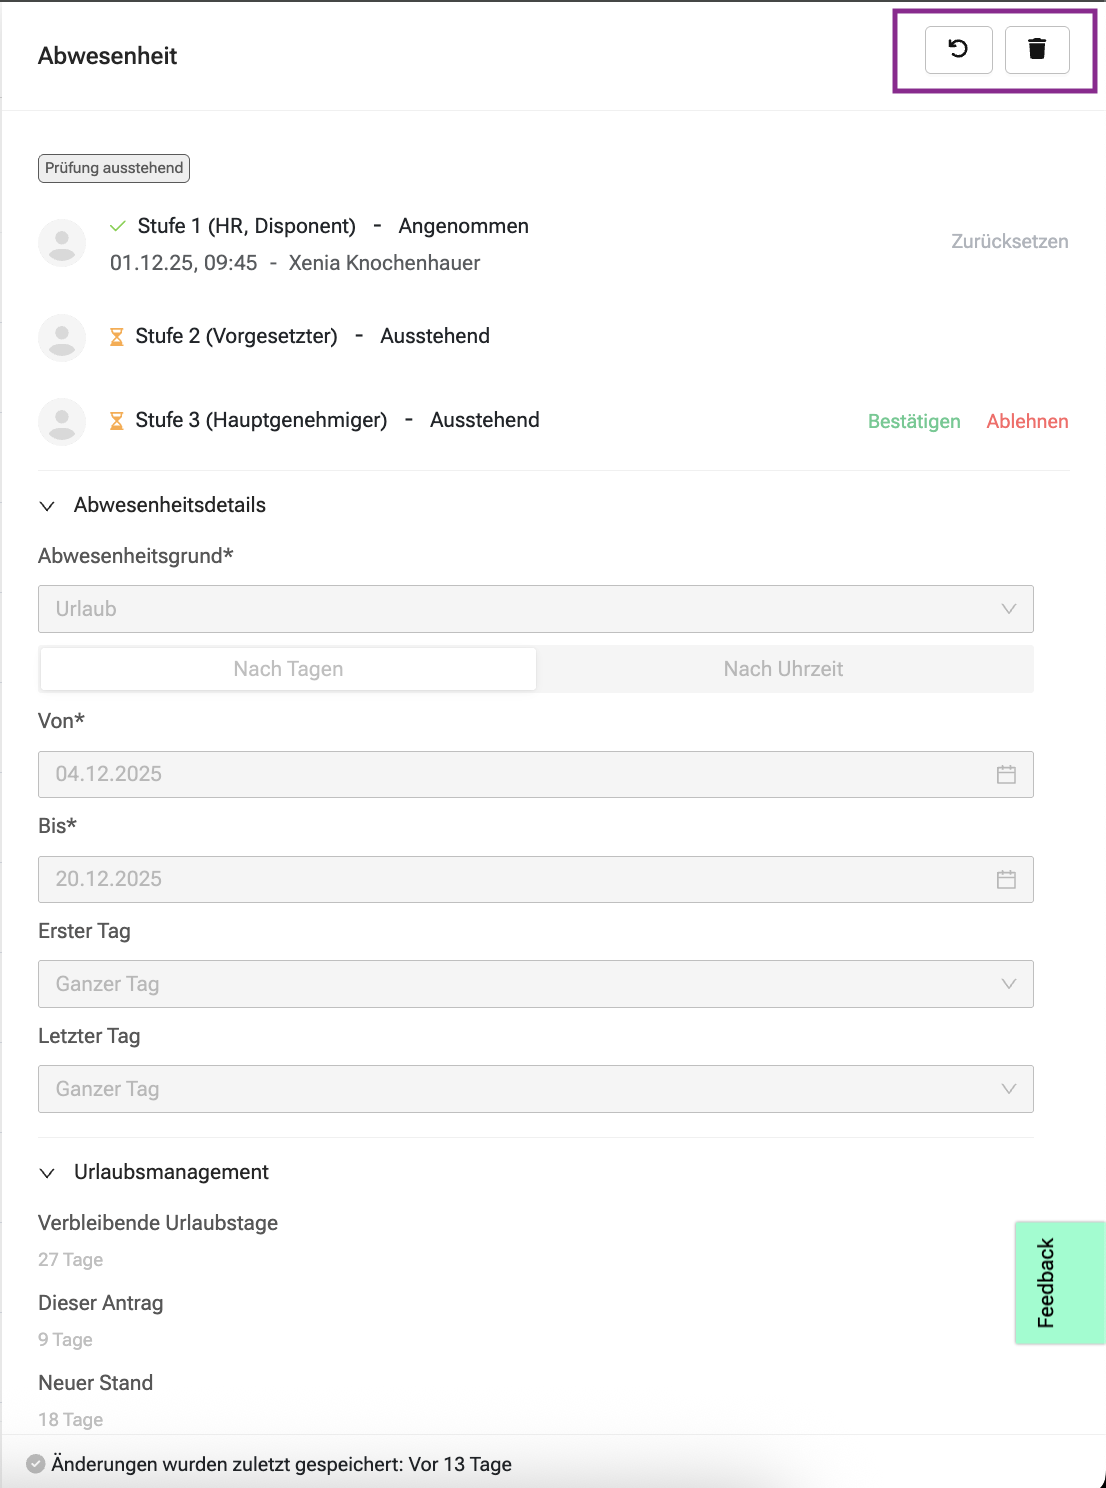Viewport: 1106px width, 1488px height.
Task: Click Zurücksetzen for Stufe 1
Action: tap(1009, 241)
